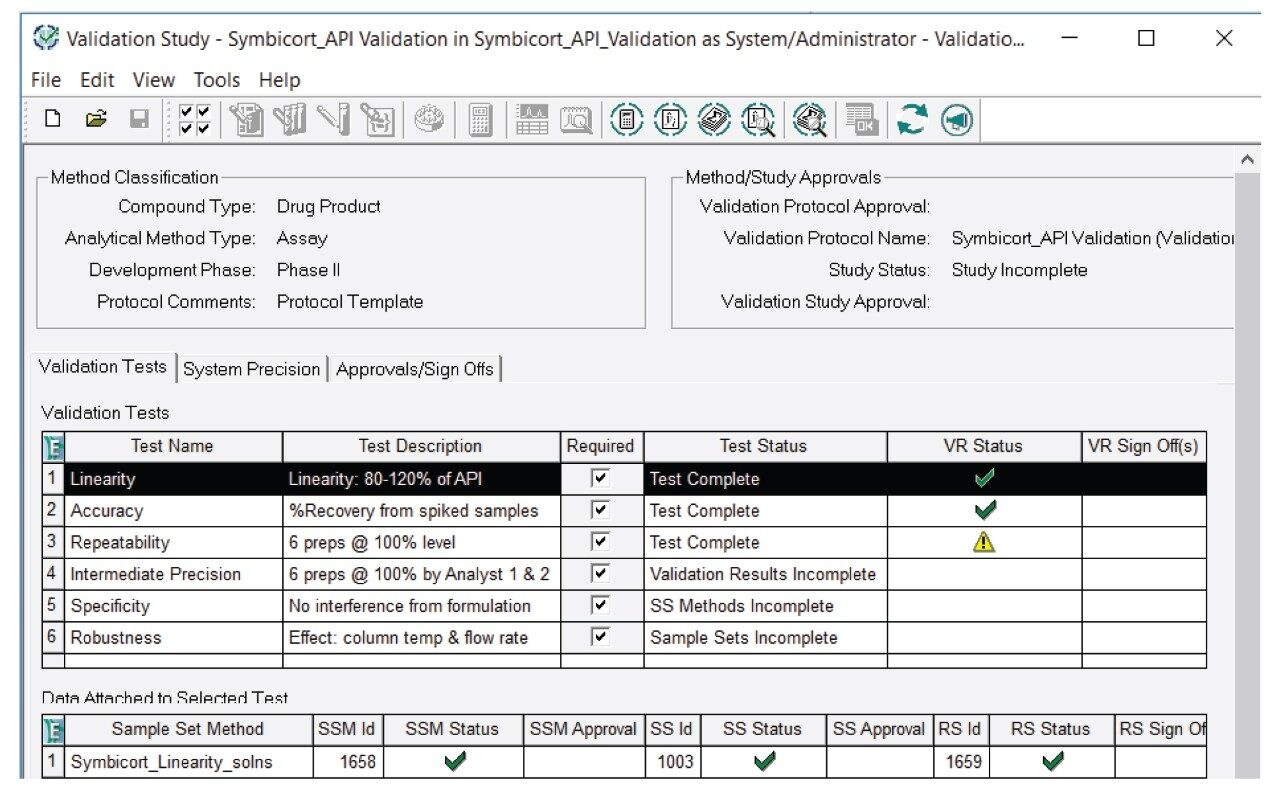Open the File menu
This screenshot has height=794, width=1280.
pos(44,80)
